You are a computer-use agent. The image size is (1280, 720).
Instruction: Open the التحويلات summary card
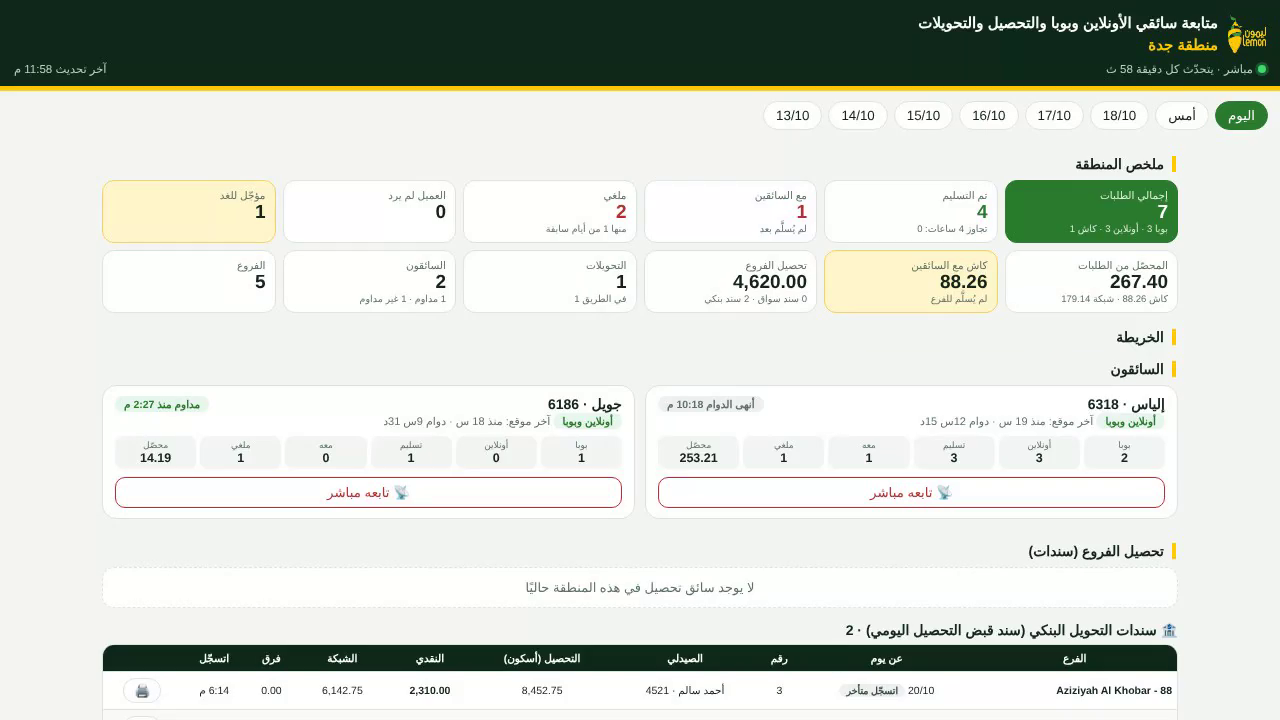click(550, 281)
